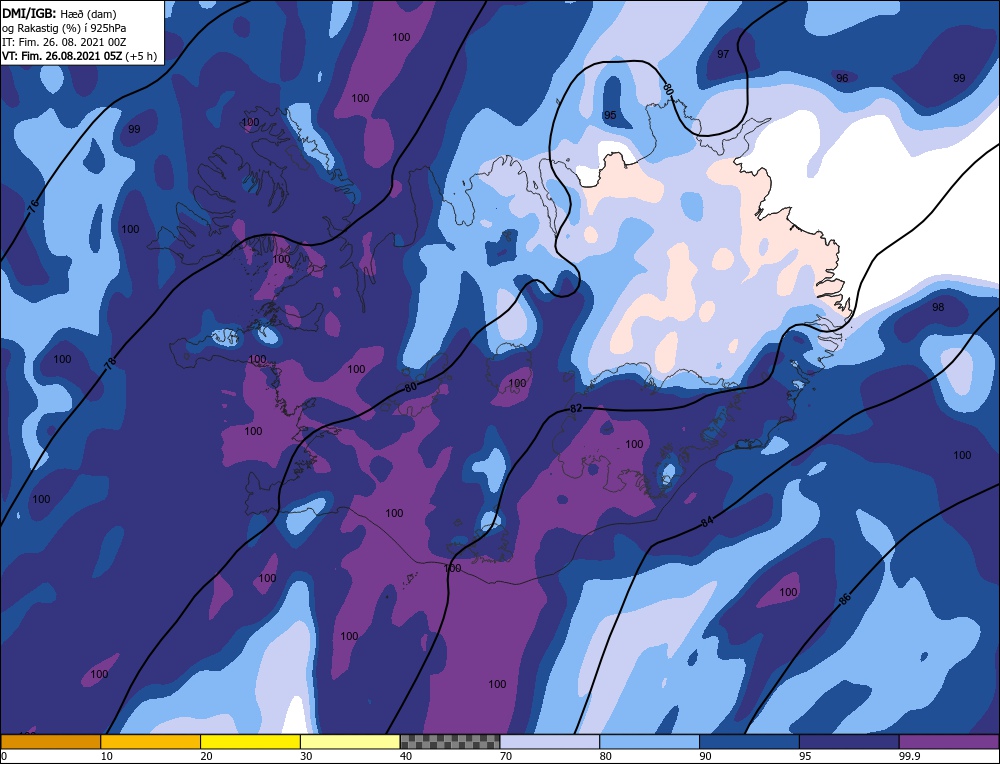Click the 'og Rakastig (%) í 925hPa' line
The height and width of the screenshot is (764, 1000).
pos(64,28)
